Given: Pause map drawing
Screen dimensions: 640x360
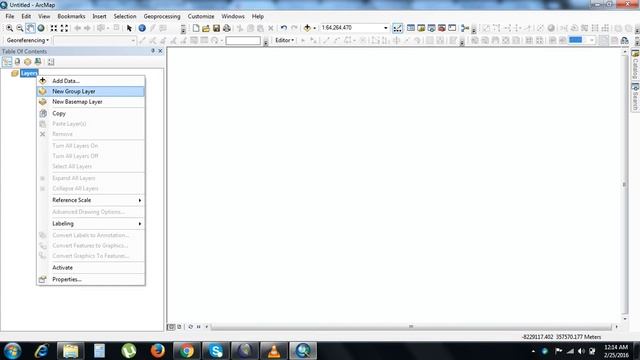Looking at the screenshot, I should click(199, 327).
